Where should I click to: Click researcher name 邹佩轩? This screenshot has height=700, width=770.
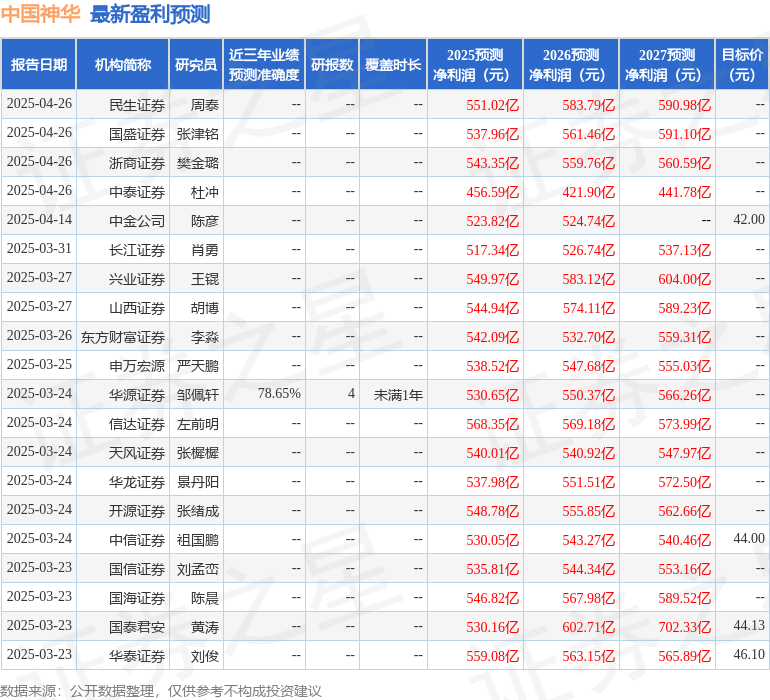(198, 395)
